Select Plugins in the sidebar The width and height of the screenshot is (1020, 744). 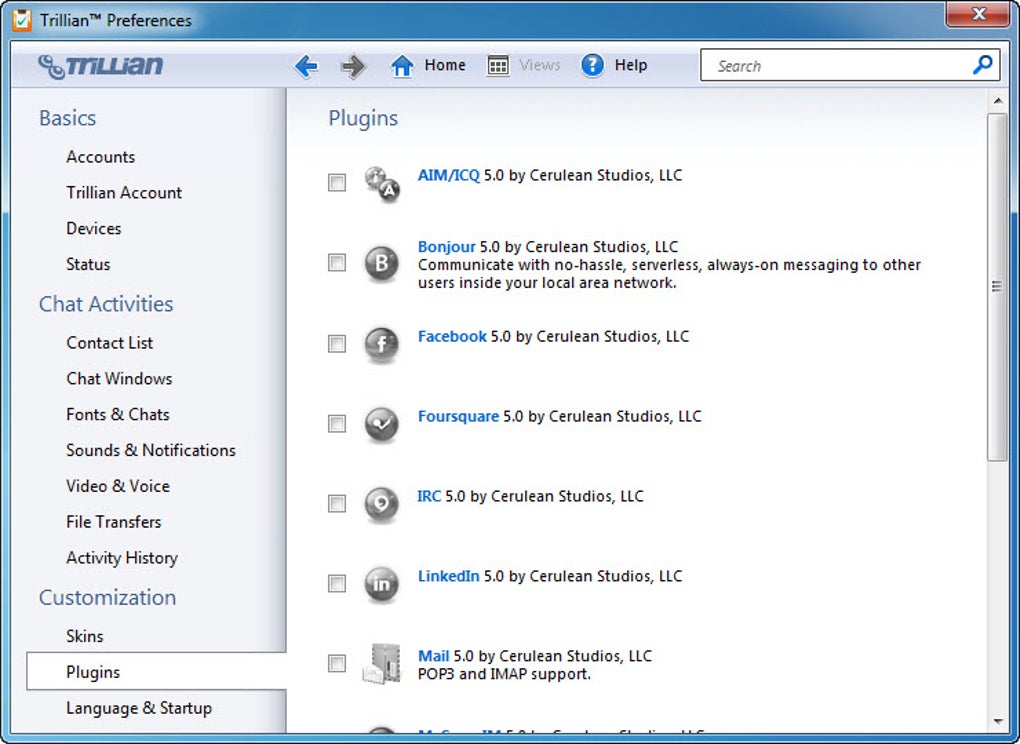(x=156, y=672)
